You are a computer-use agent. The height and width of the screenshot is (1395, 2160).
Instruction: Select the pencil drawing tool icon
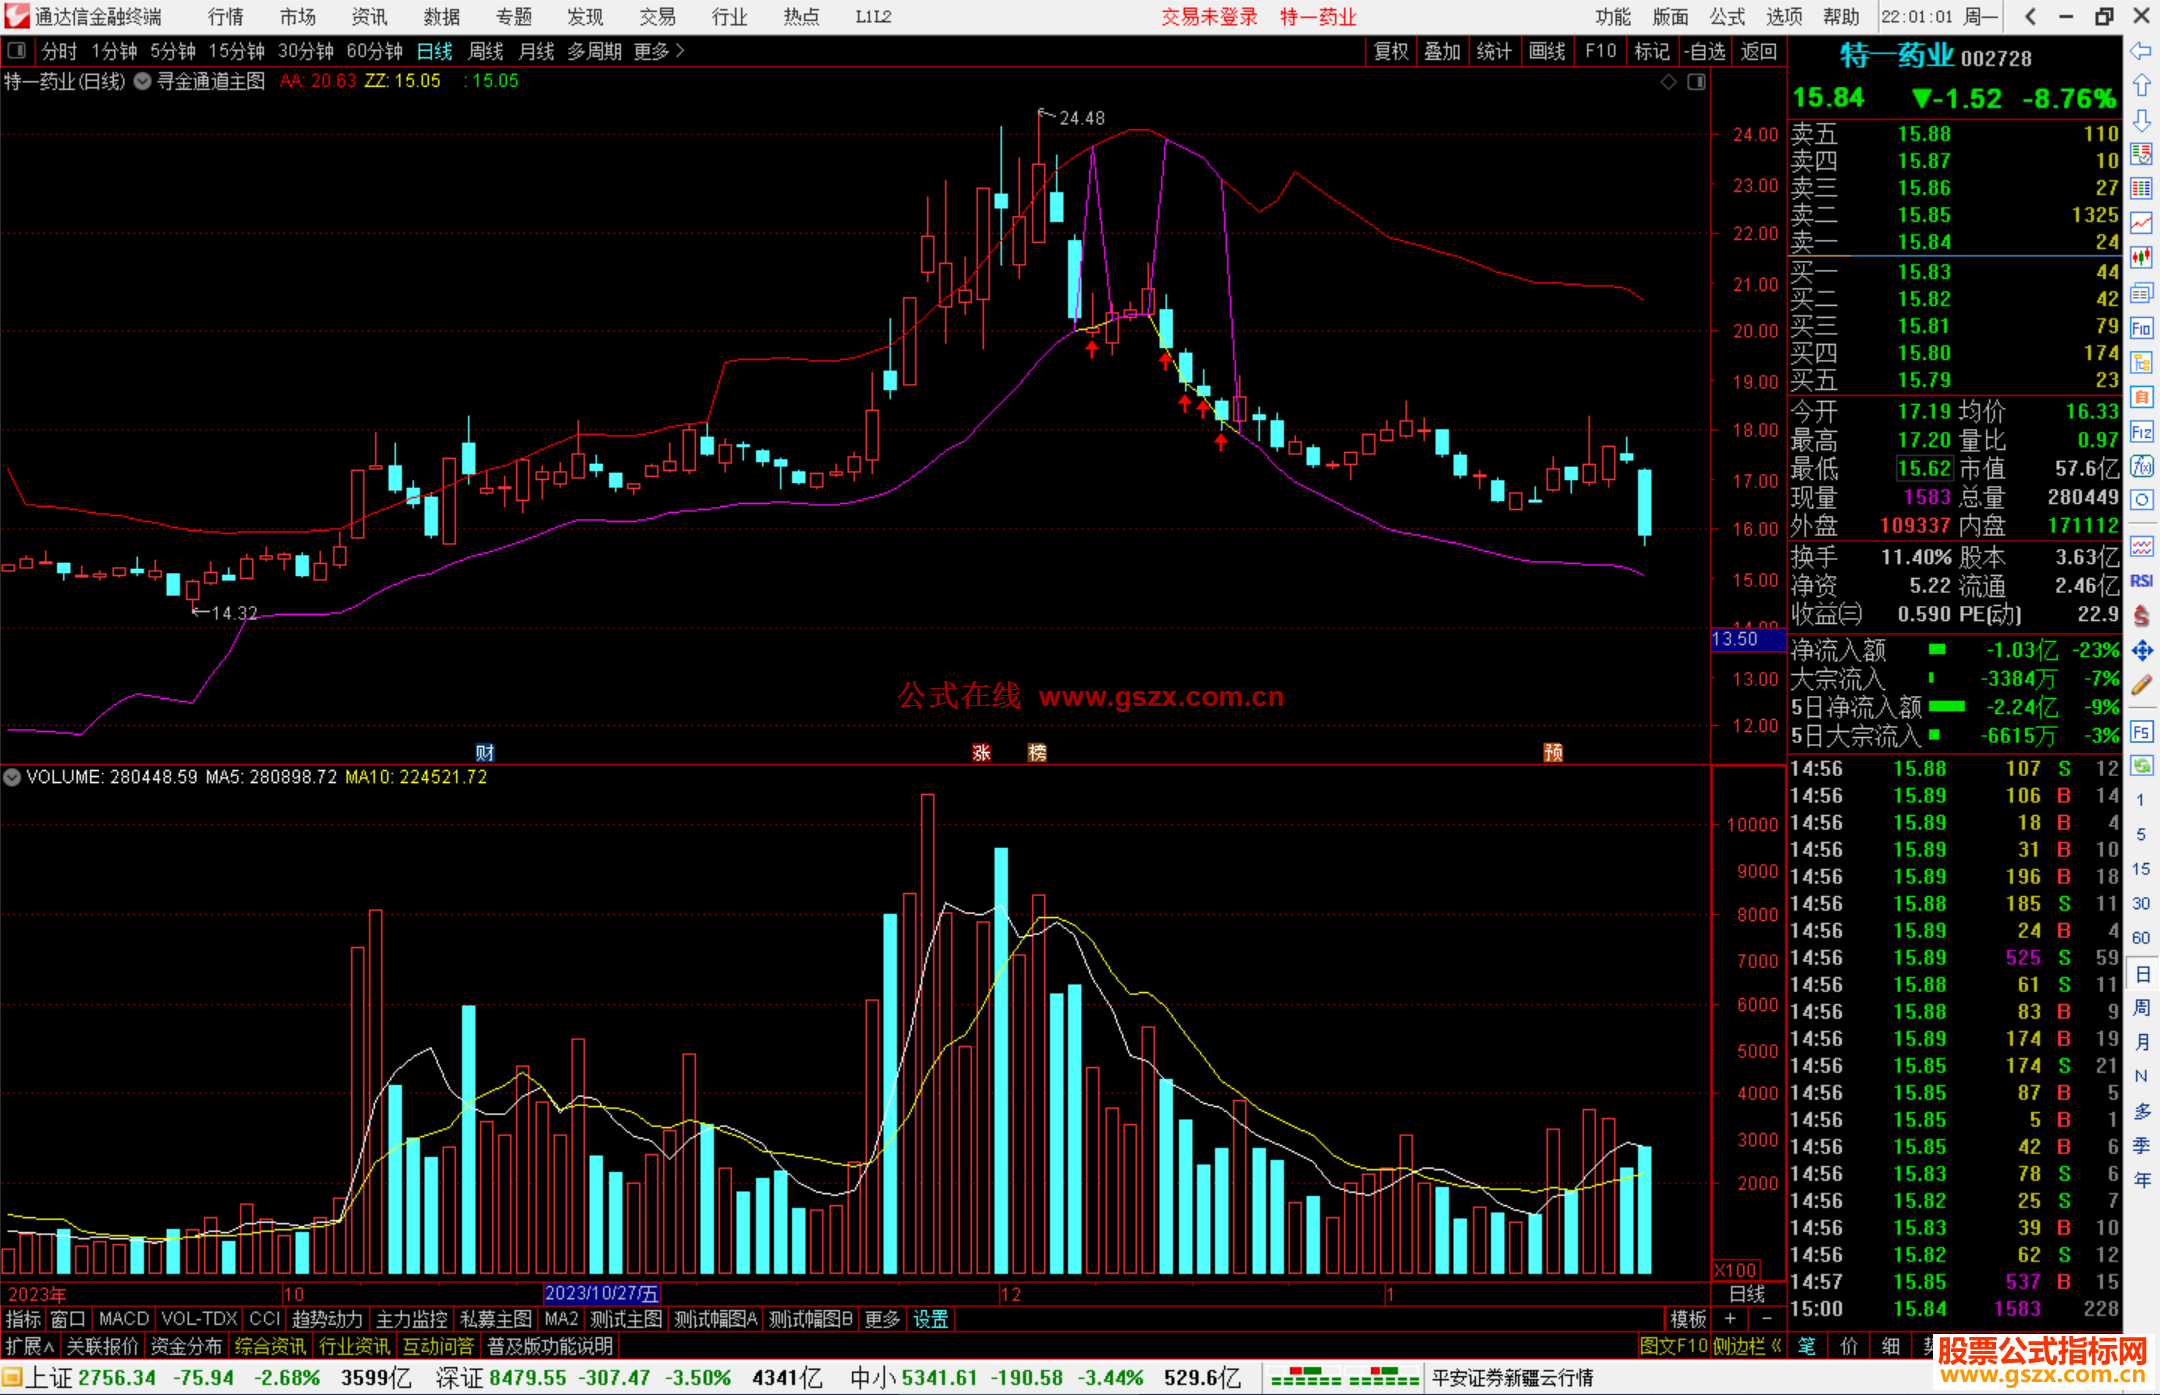coord(2141,685)
